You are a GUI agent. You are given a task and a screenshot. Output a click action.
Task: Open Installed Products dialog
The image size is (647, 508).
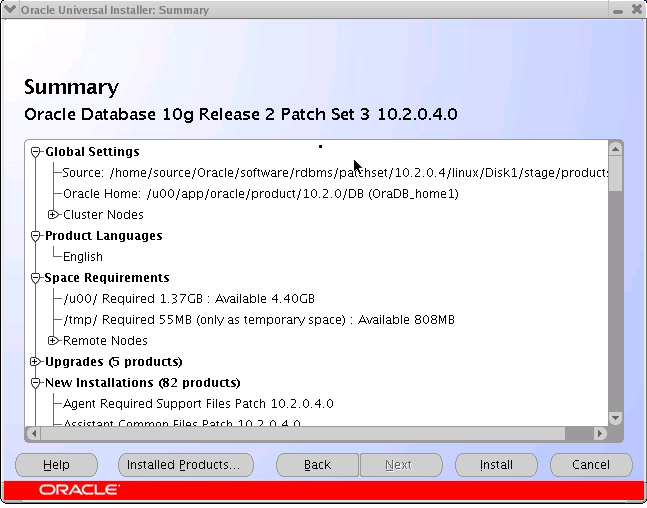point(186,465)
